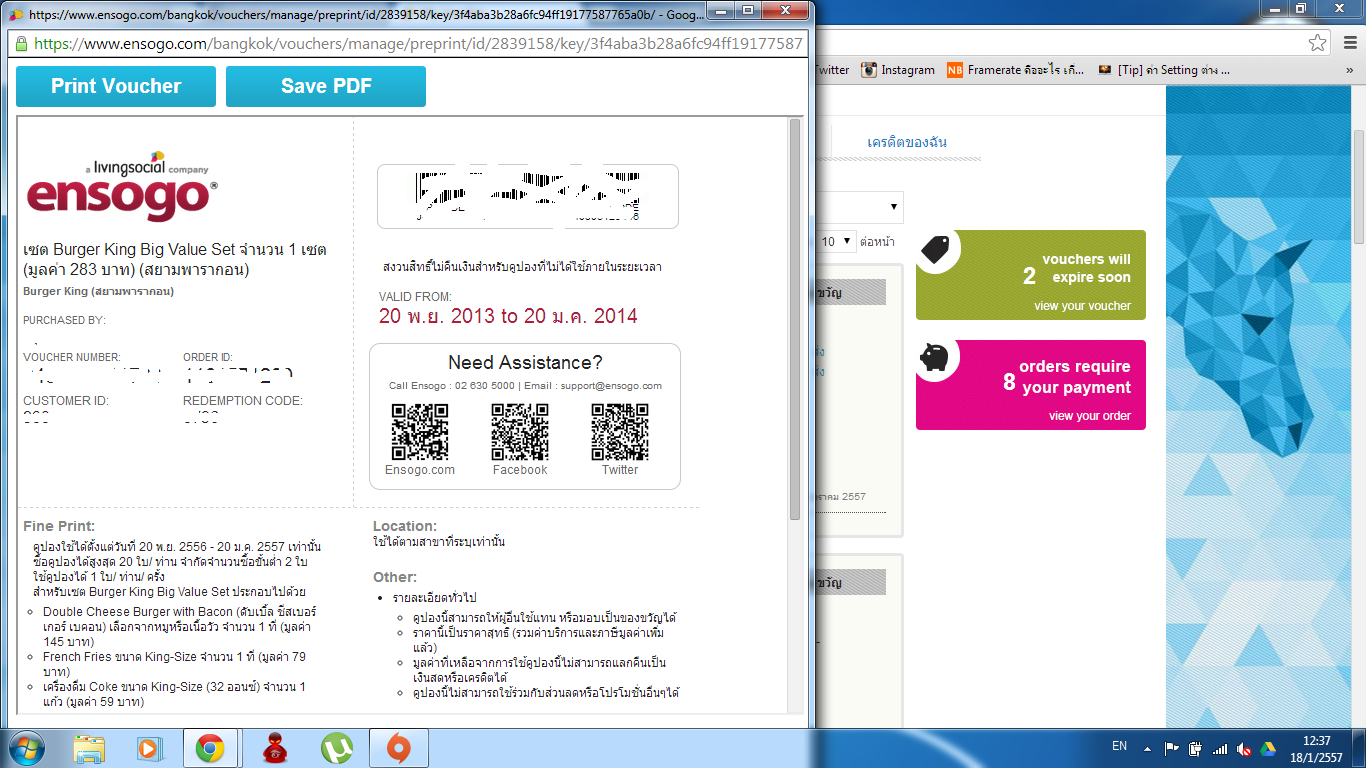The image size is (1366, 768).
Task: Open the [Tip] Setting bookmark
Action: pyautogui.click(x=1163, y=70)
